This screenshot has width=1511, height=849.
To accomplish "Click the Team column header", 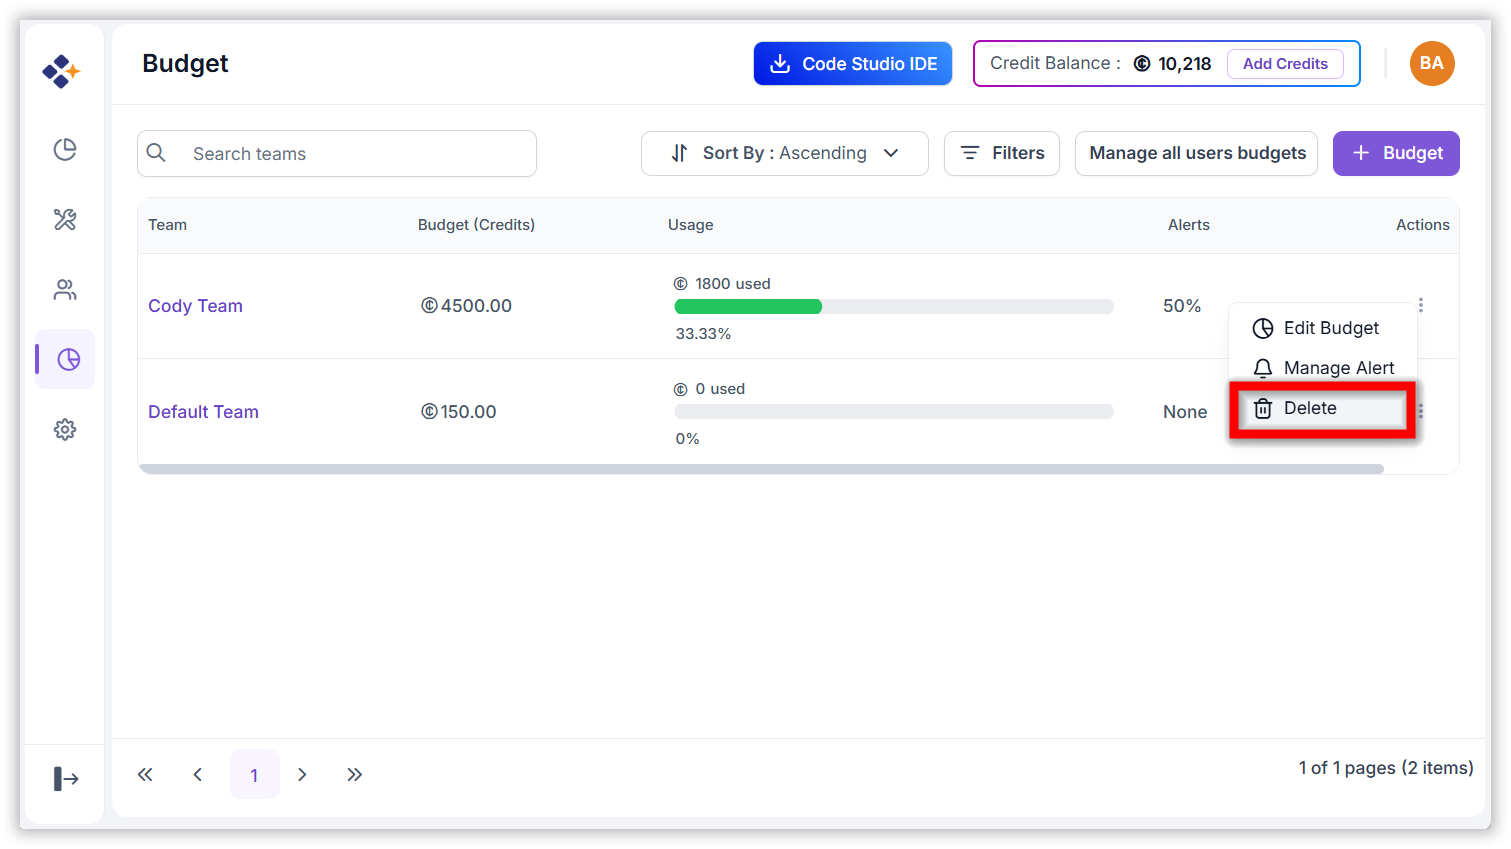I will [167, 225].
